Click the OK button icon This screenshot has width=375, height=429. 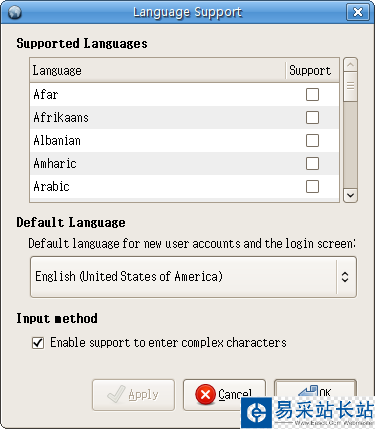(x=308, y=391)
